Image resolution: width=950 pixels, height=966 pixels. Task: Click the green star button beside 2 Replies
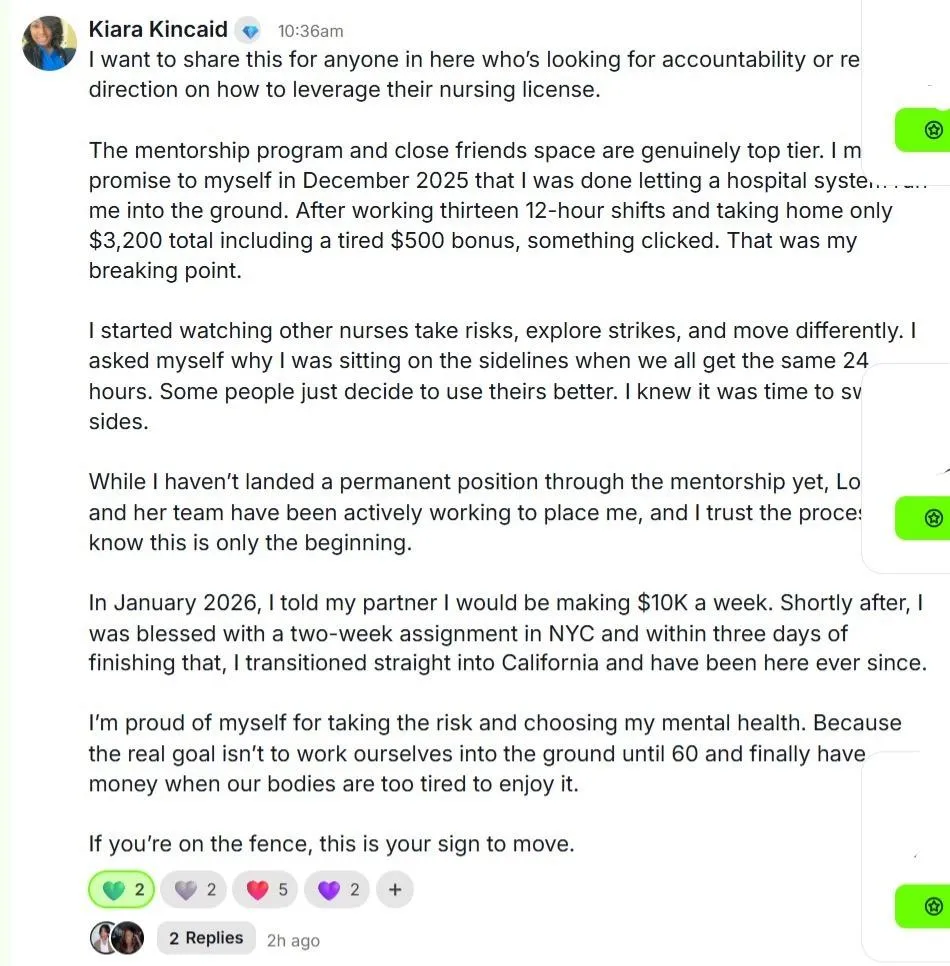pyautogui.click(x=923, y=906)
